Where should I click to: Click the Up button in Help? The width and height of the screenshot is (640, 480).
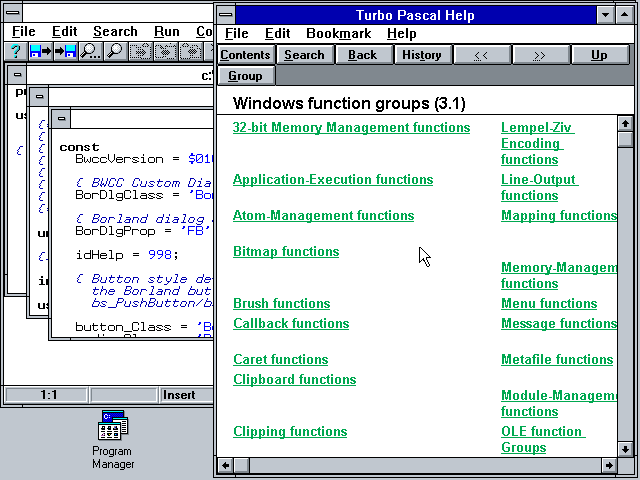click(599, 55)
